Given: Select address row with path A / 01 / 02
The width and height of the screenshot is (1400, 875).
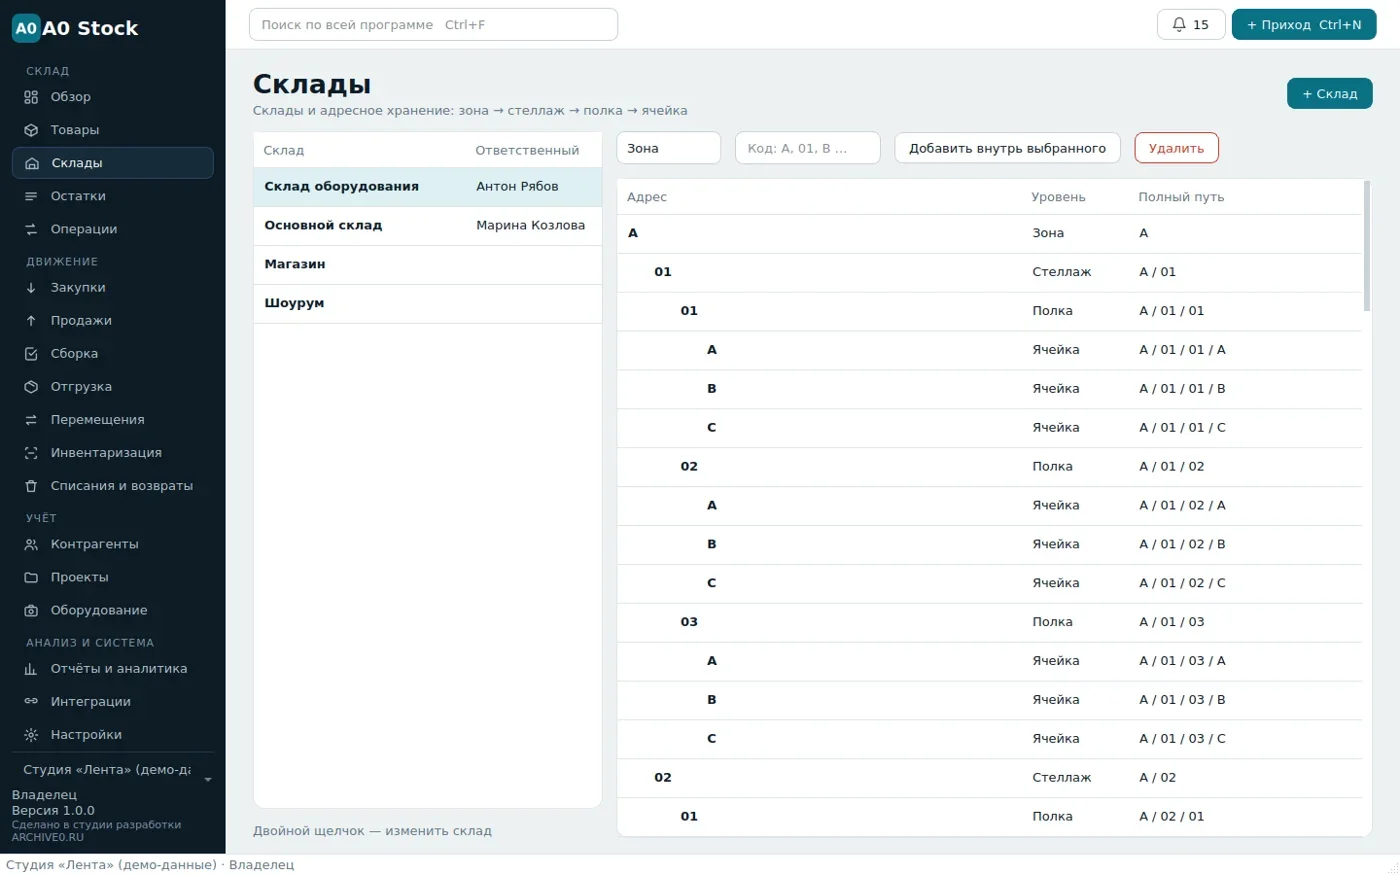Looking at the screenshot, I should [x=989, y=467].
